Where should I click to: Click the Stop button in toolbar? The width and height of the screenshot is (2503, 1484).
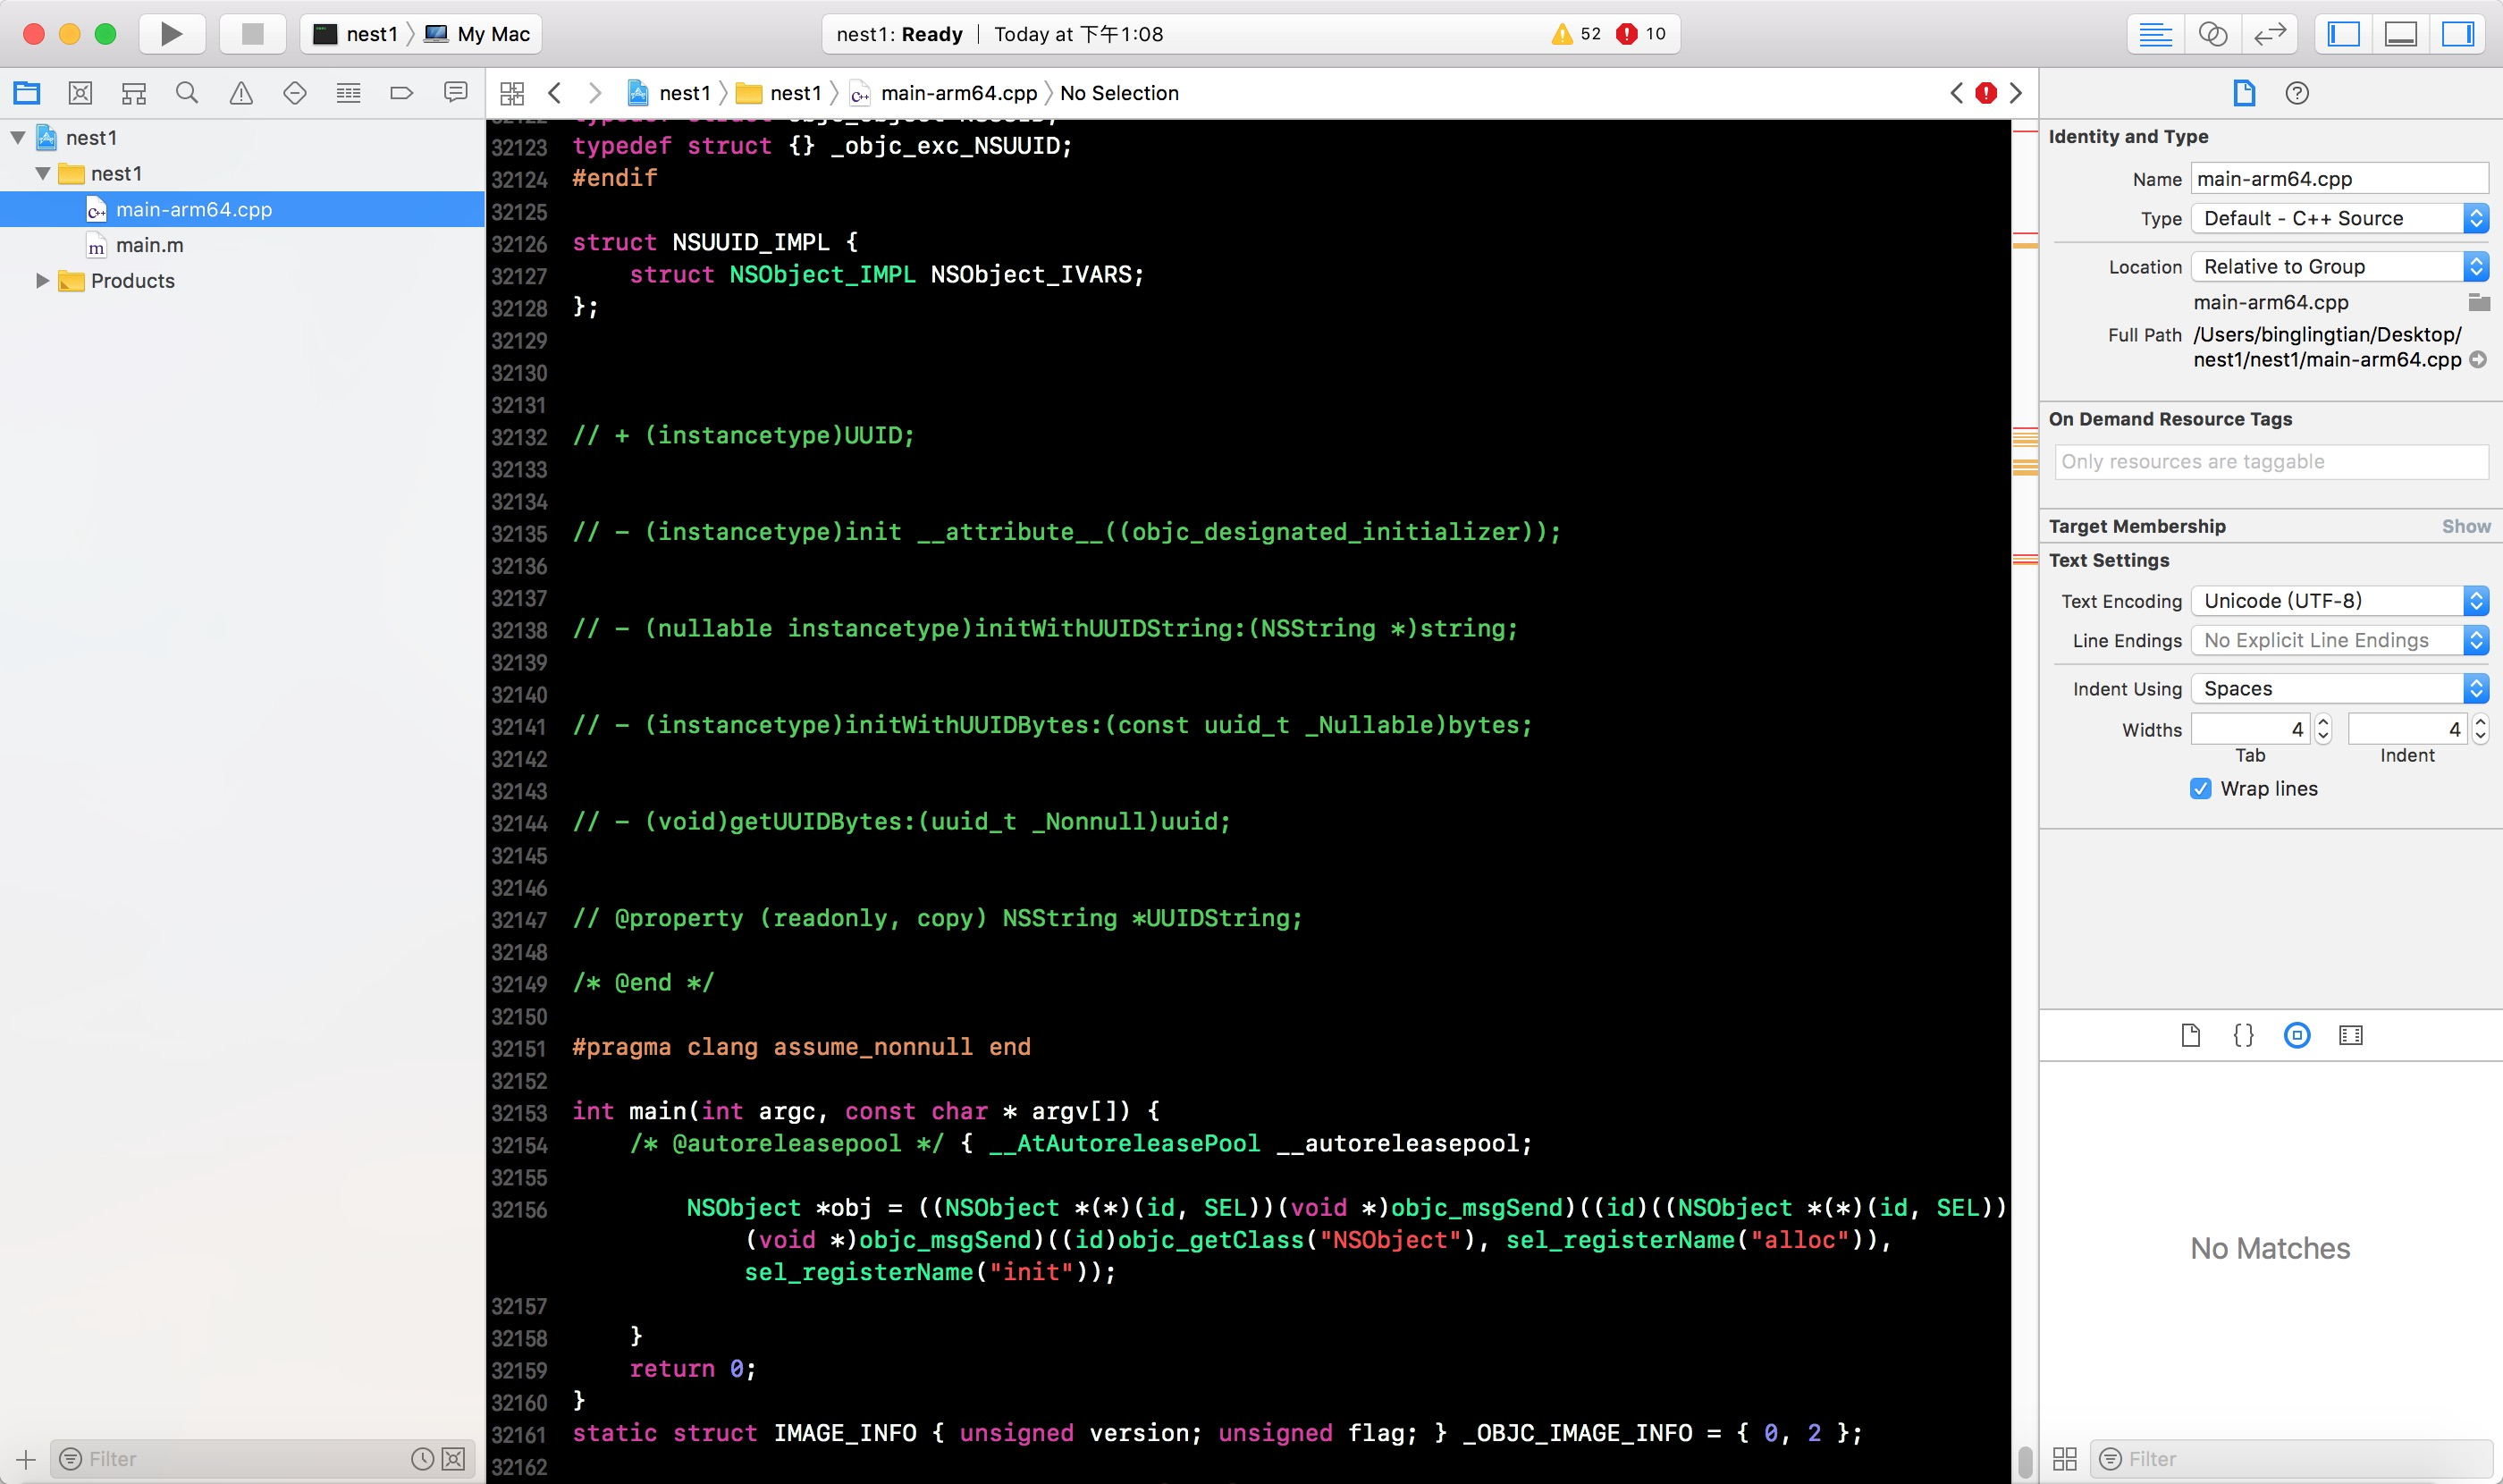pos(252,34)
